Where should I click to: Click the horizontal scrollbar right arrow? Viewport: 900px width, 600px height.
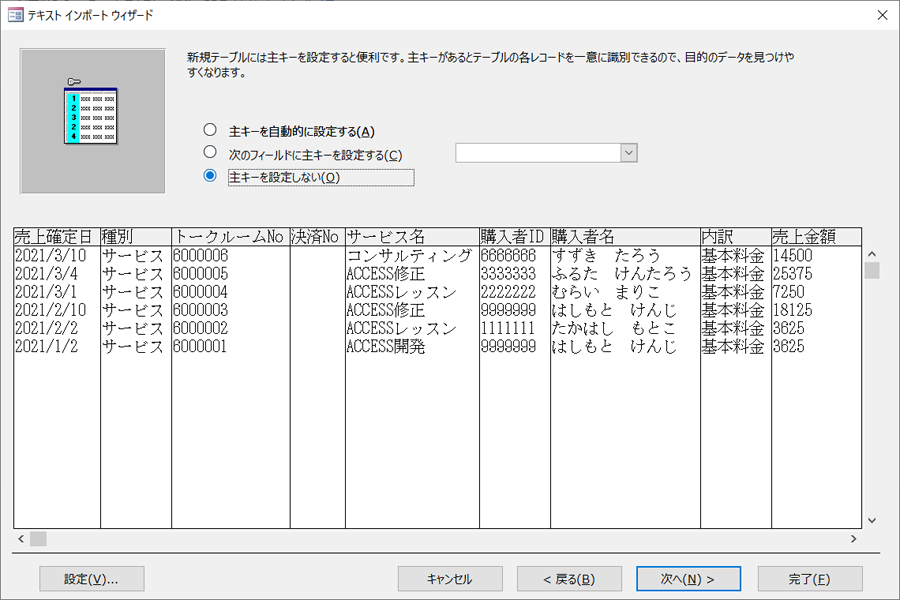853,539
